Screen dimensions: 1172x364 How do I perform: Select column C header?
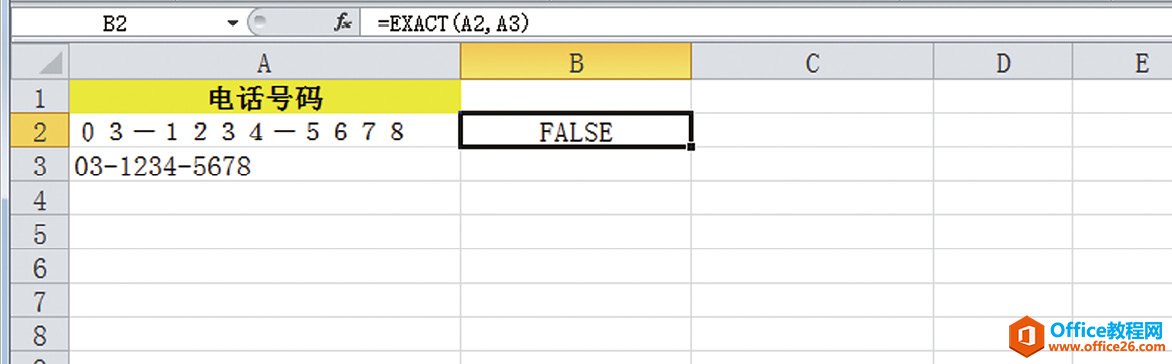click(812, 63)
